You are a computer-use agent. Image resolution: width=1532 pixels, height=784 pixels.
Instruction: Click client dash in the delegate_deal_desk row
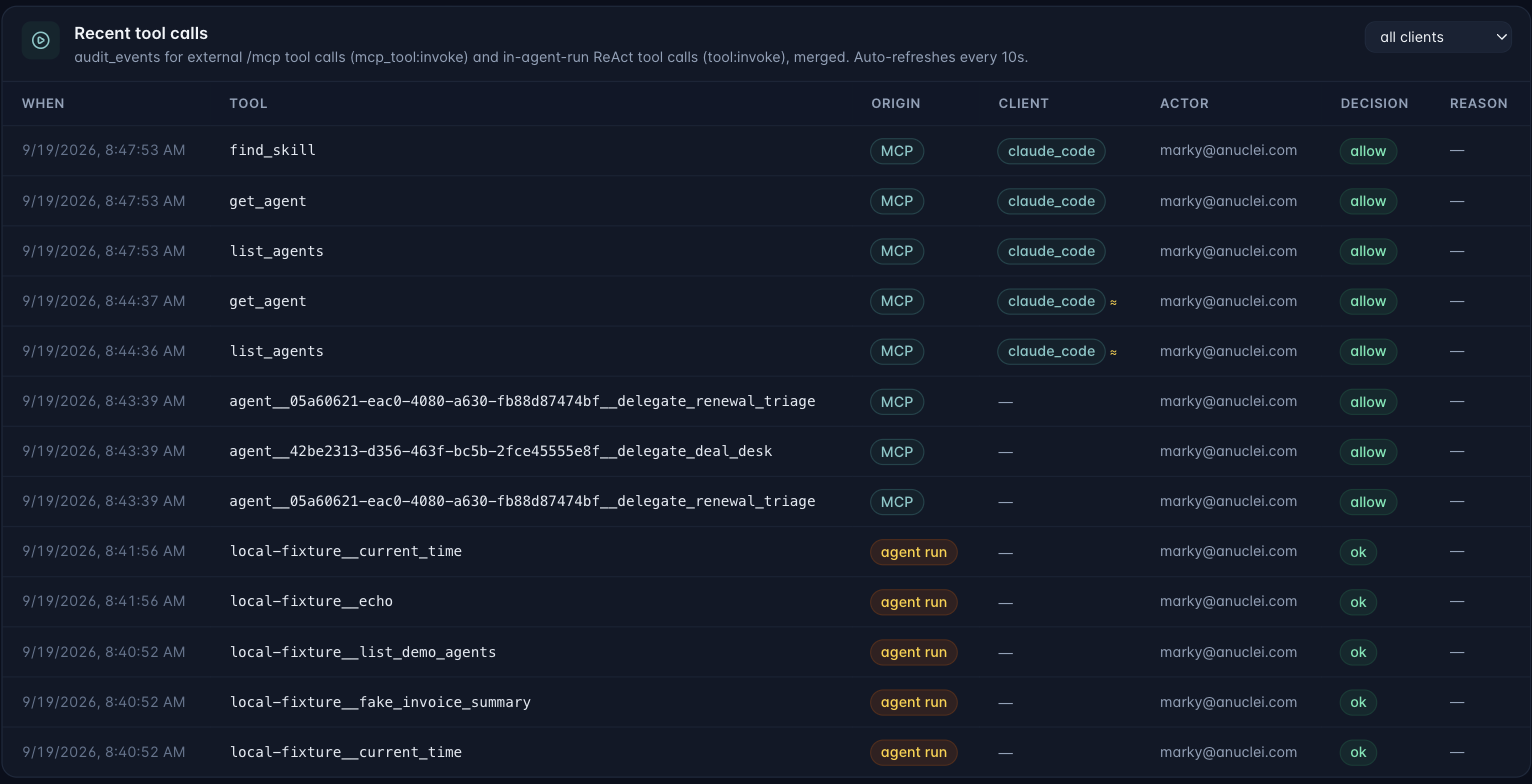click(x=1005, y=451)
